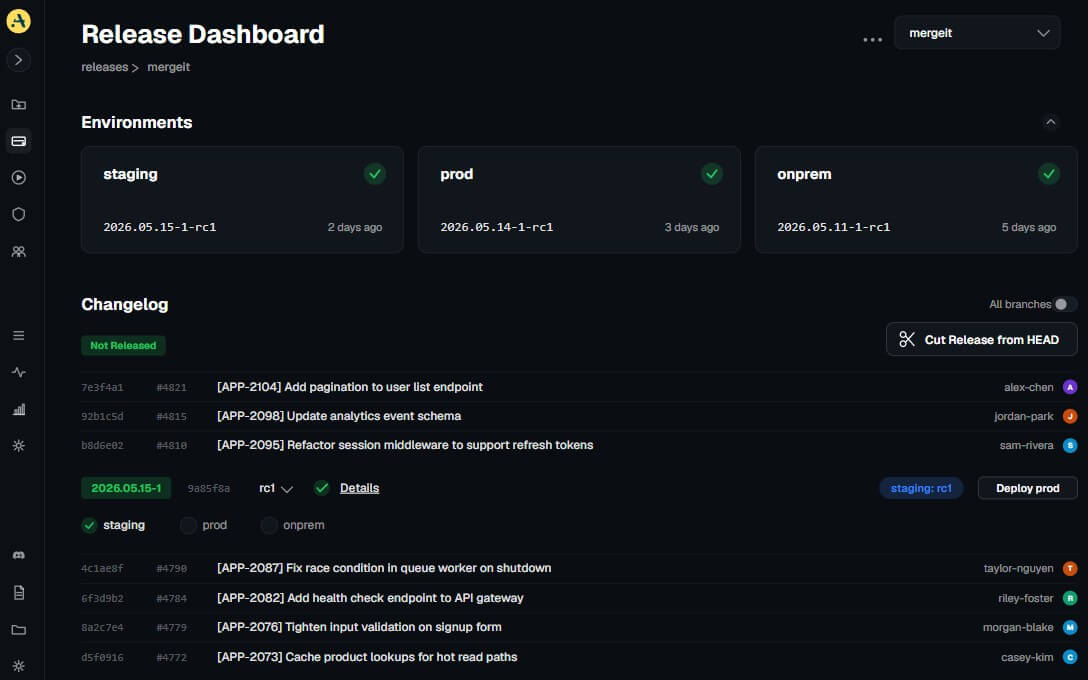Click version 2026.05.11-1-rc1 on onprem card

pos(833,227)
